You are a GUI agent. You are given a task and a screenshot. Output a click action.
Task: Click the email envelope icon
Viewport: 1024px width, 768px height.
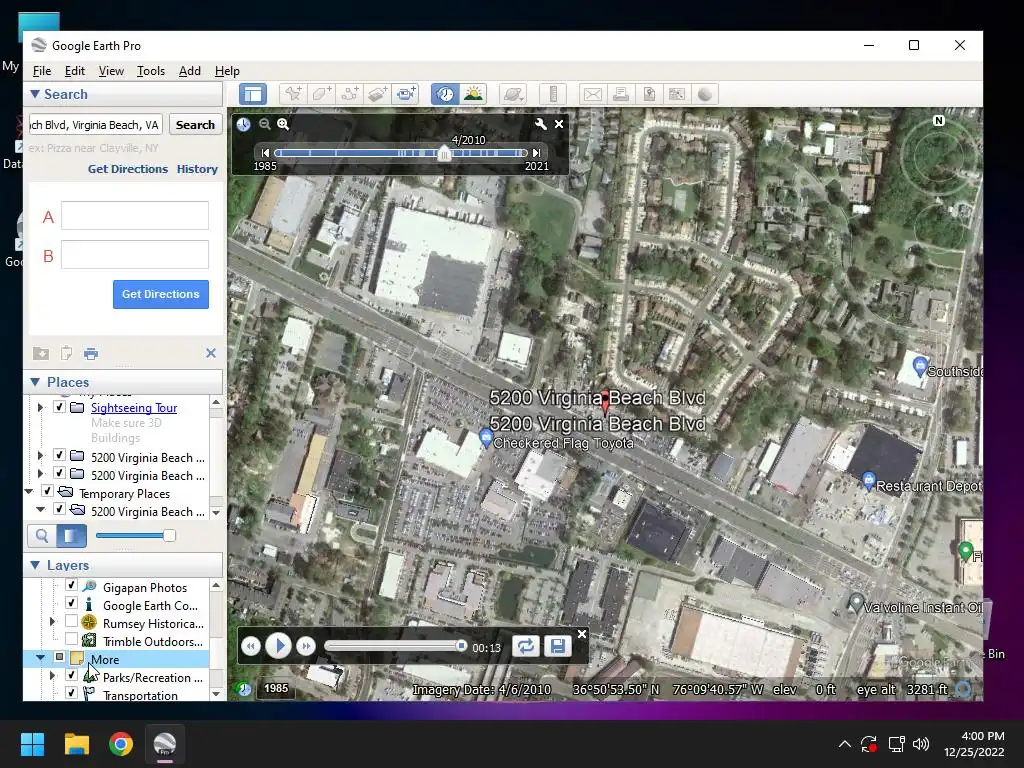pos(593,94)
